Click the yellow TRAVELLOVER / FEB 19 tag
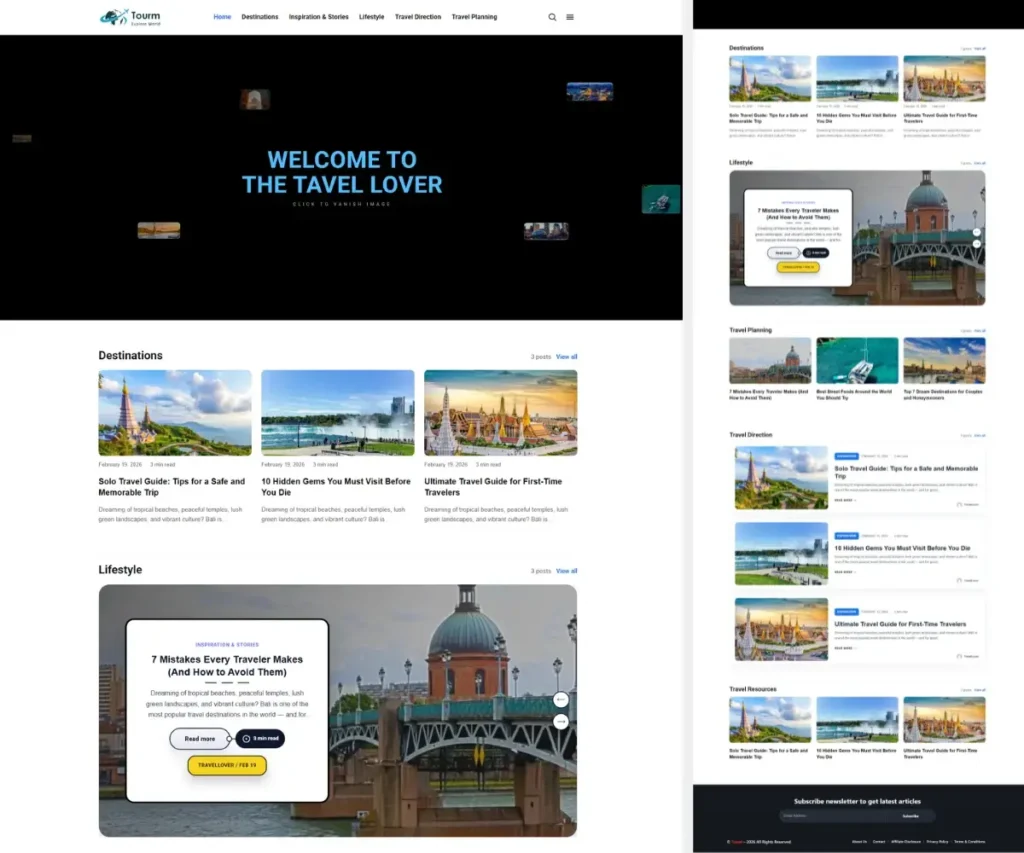Screen dimensions: 1024x853 click(x=227, y=765)
